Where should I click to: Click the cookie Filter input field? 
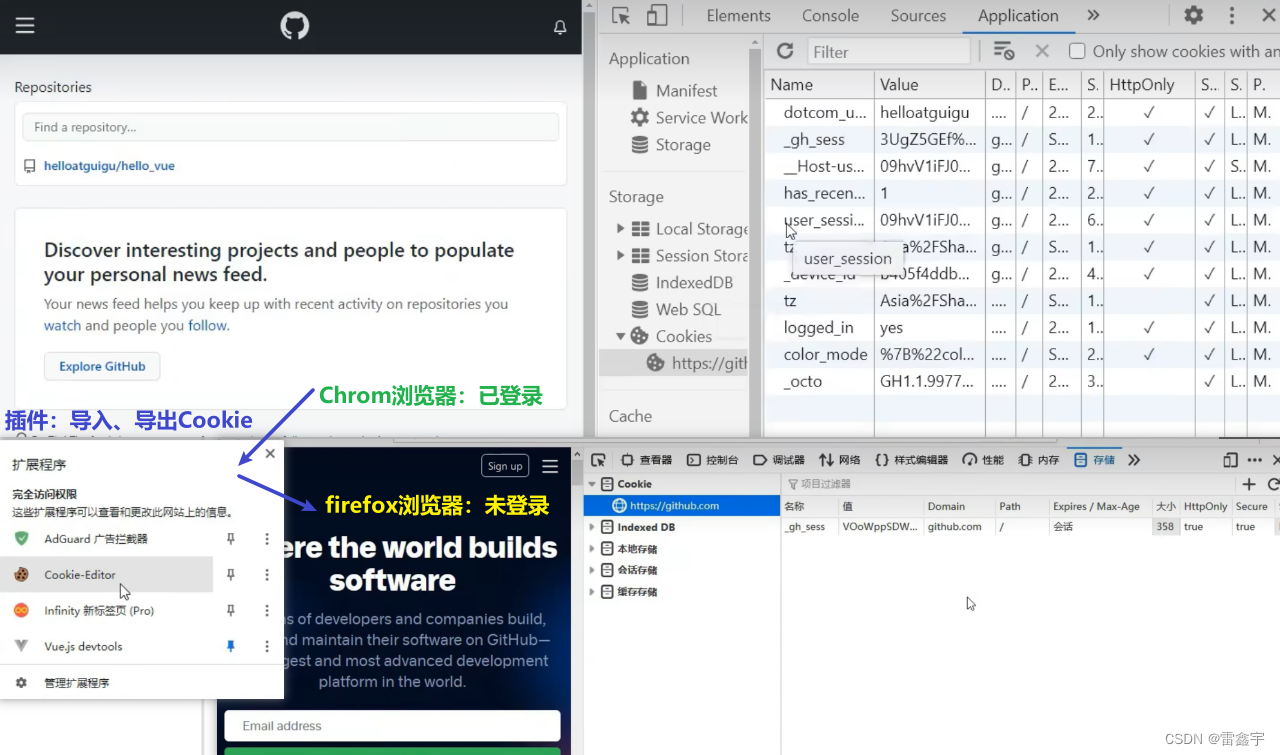click(x=888, y=51)
